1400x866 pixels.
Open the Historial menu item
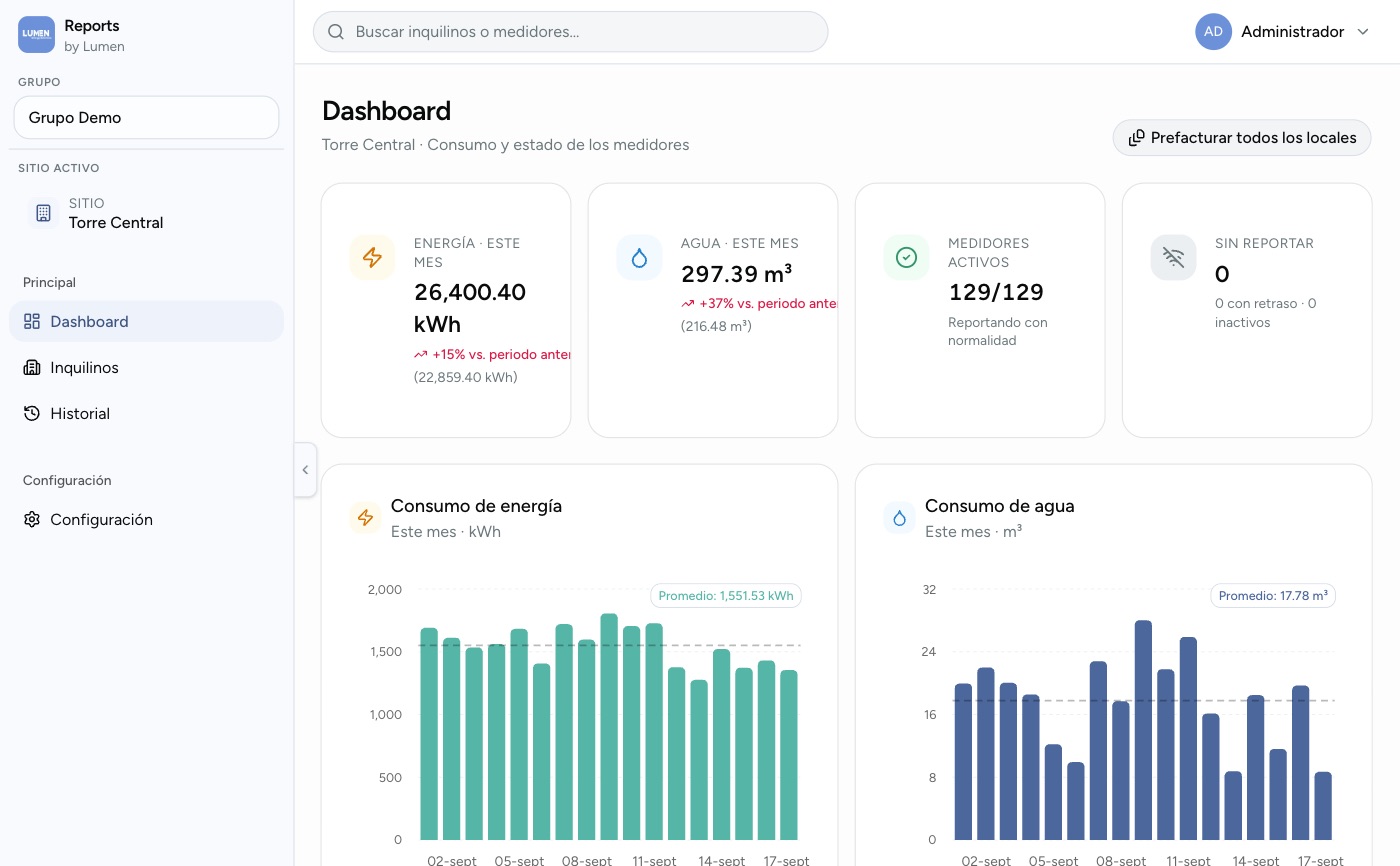pos(146,414)
